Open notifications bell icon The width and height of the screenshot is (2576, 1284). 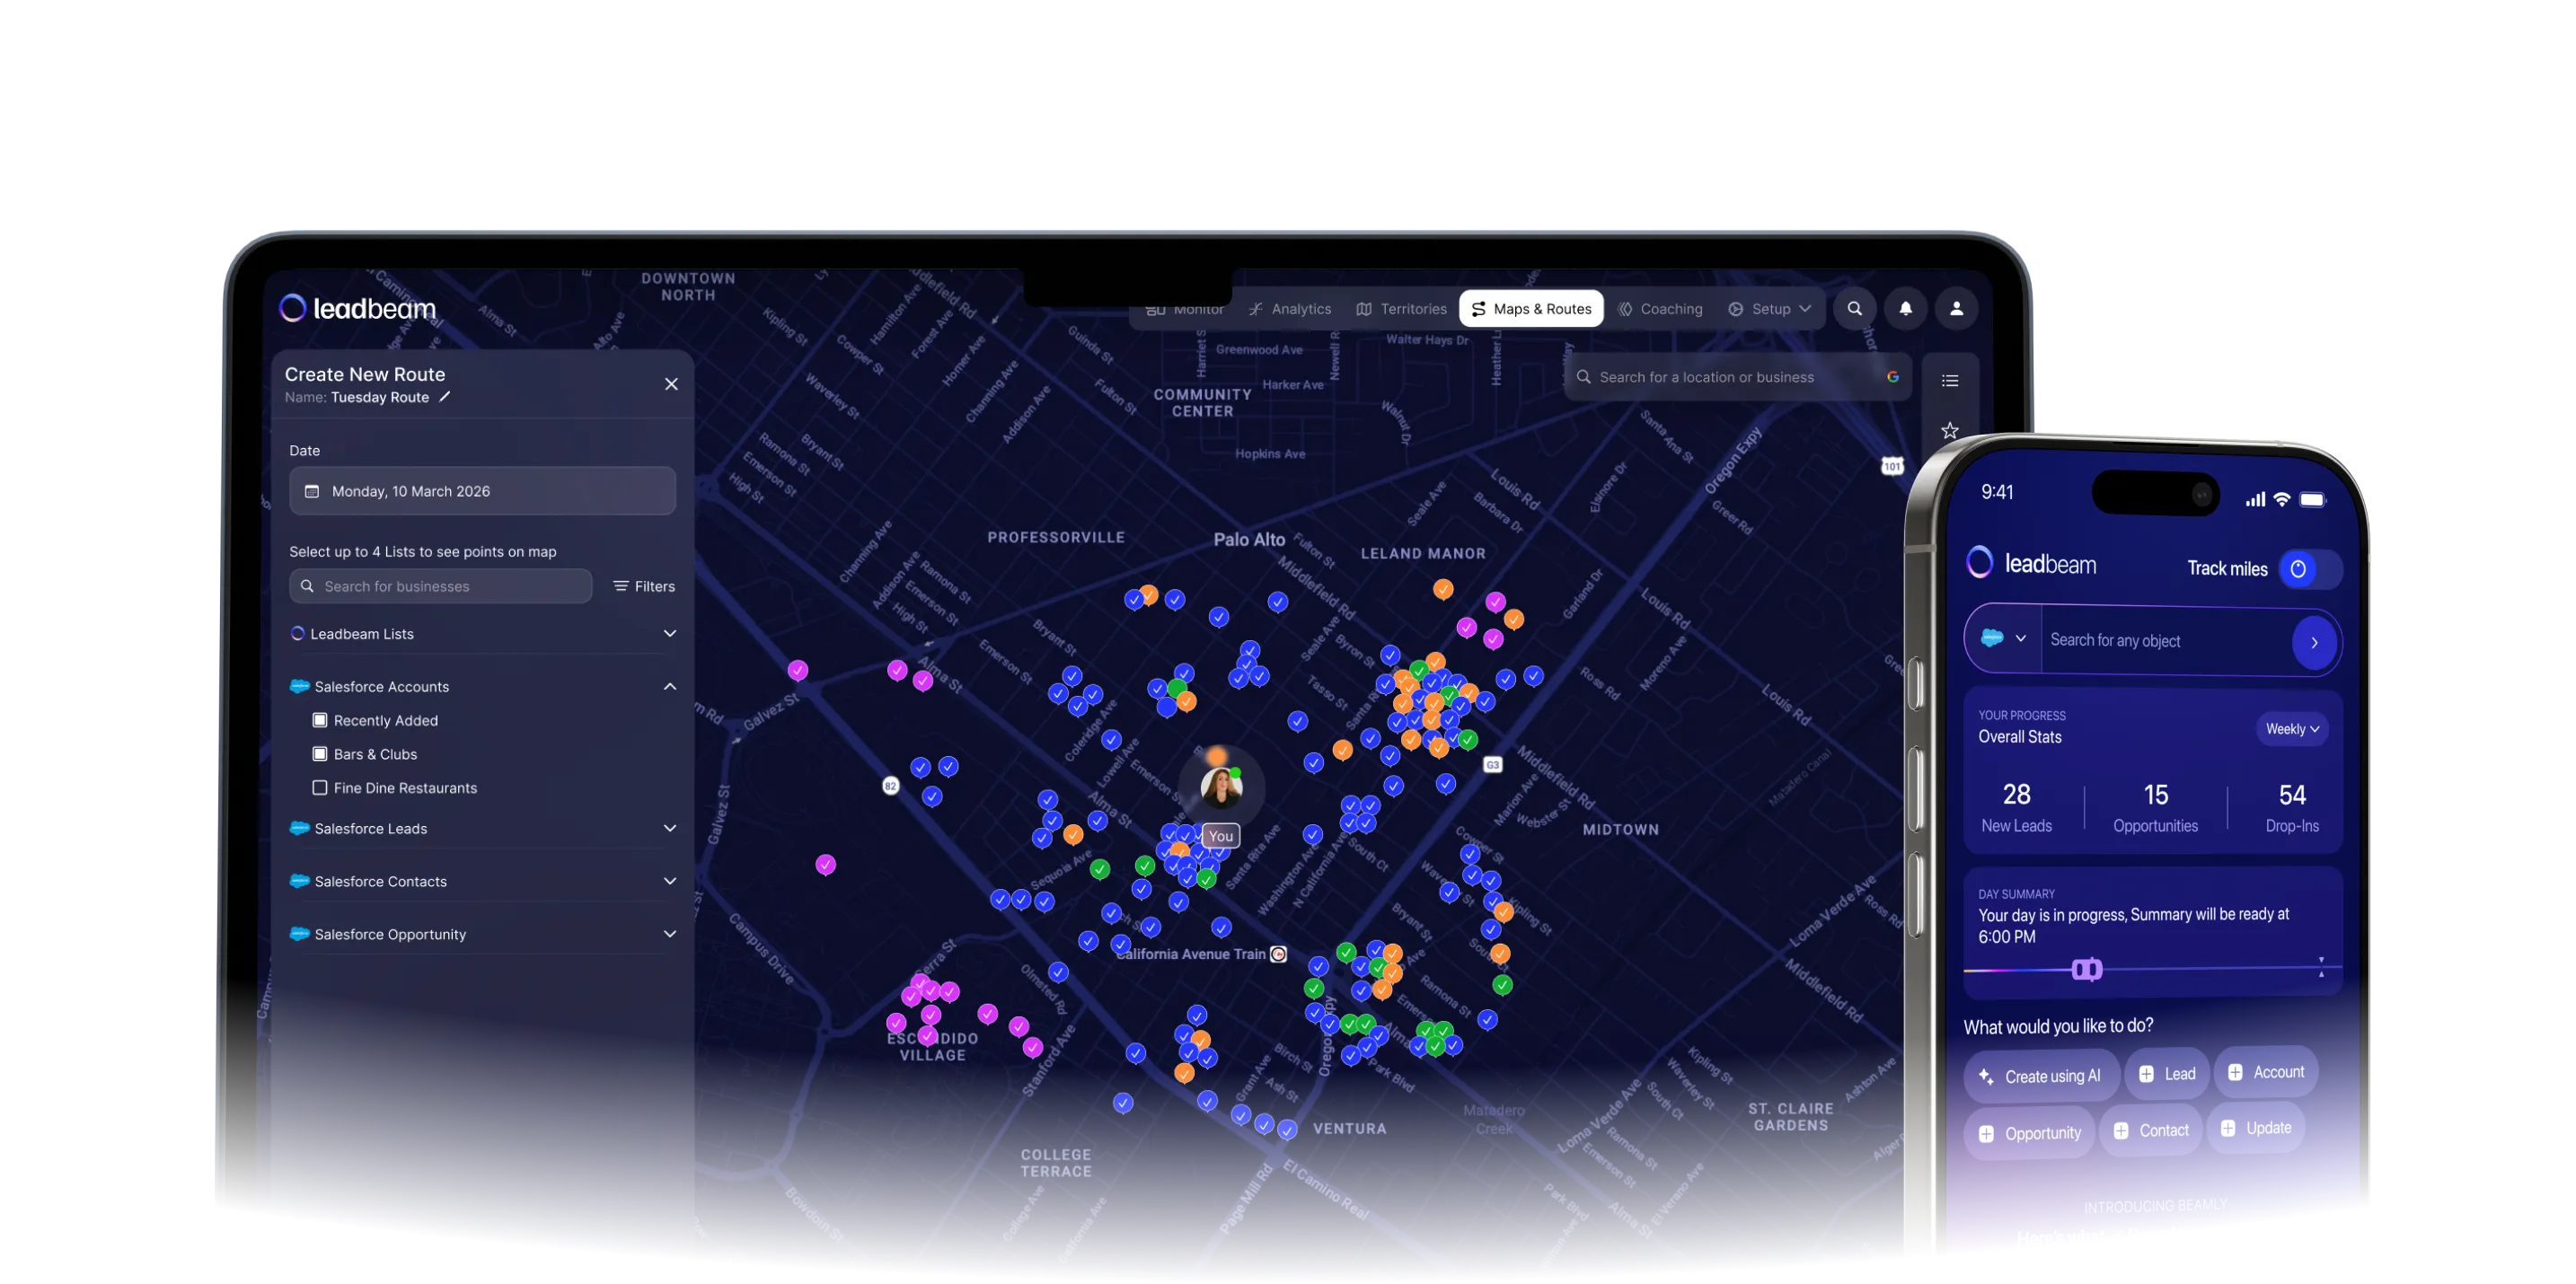click(x=1905, y=309)
